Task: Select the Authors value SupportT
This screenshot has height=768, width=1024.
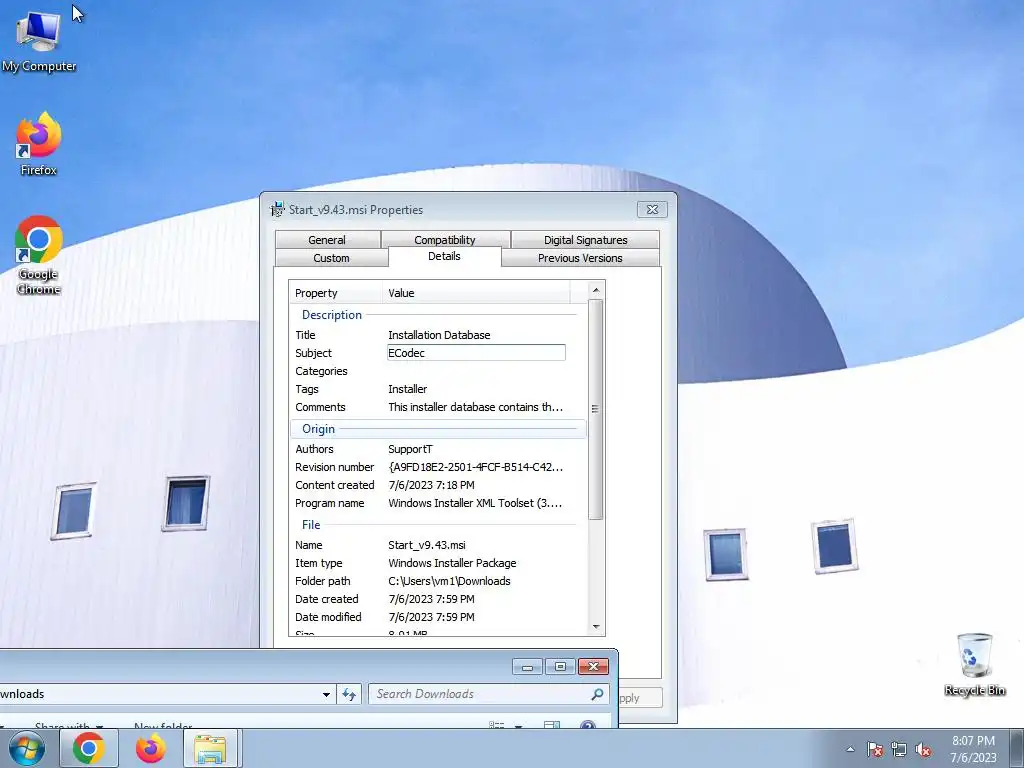Action: pyautogui.click(x=410, y=449)
